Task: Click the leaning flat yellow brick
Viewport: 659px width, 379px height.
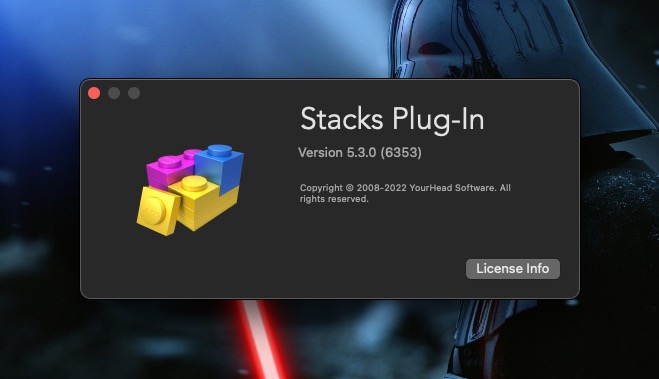Action: tap(158, 211)
